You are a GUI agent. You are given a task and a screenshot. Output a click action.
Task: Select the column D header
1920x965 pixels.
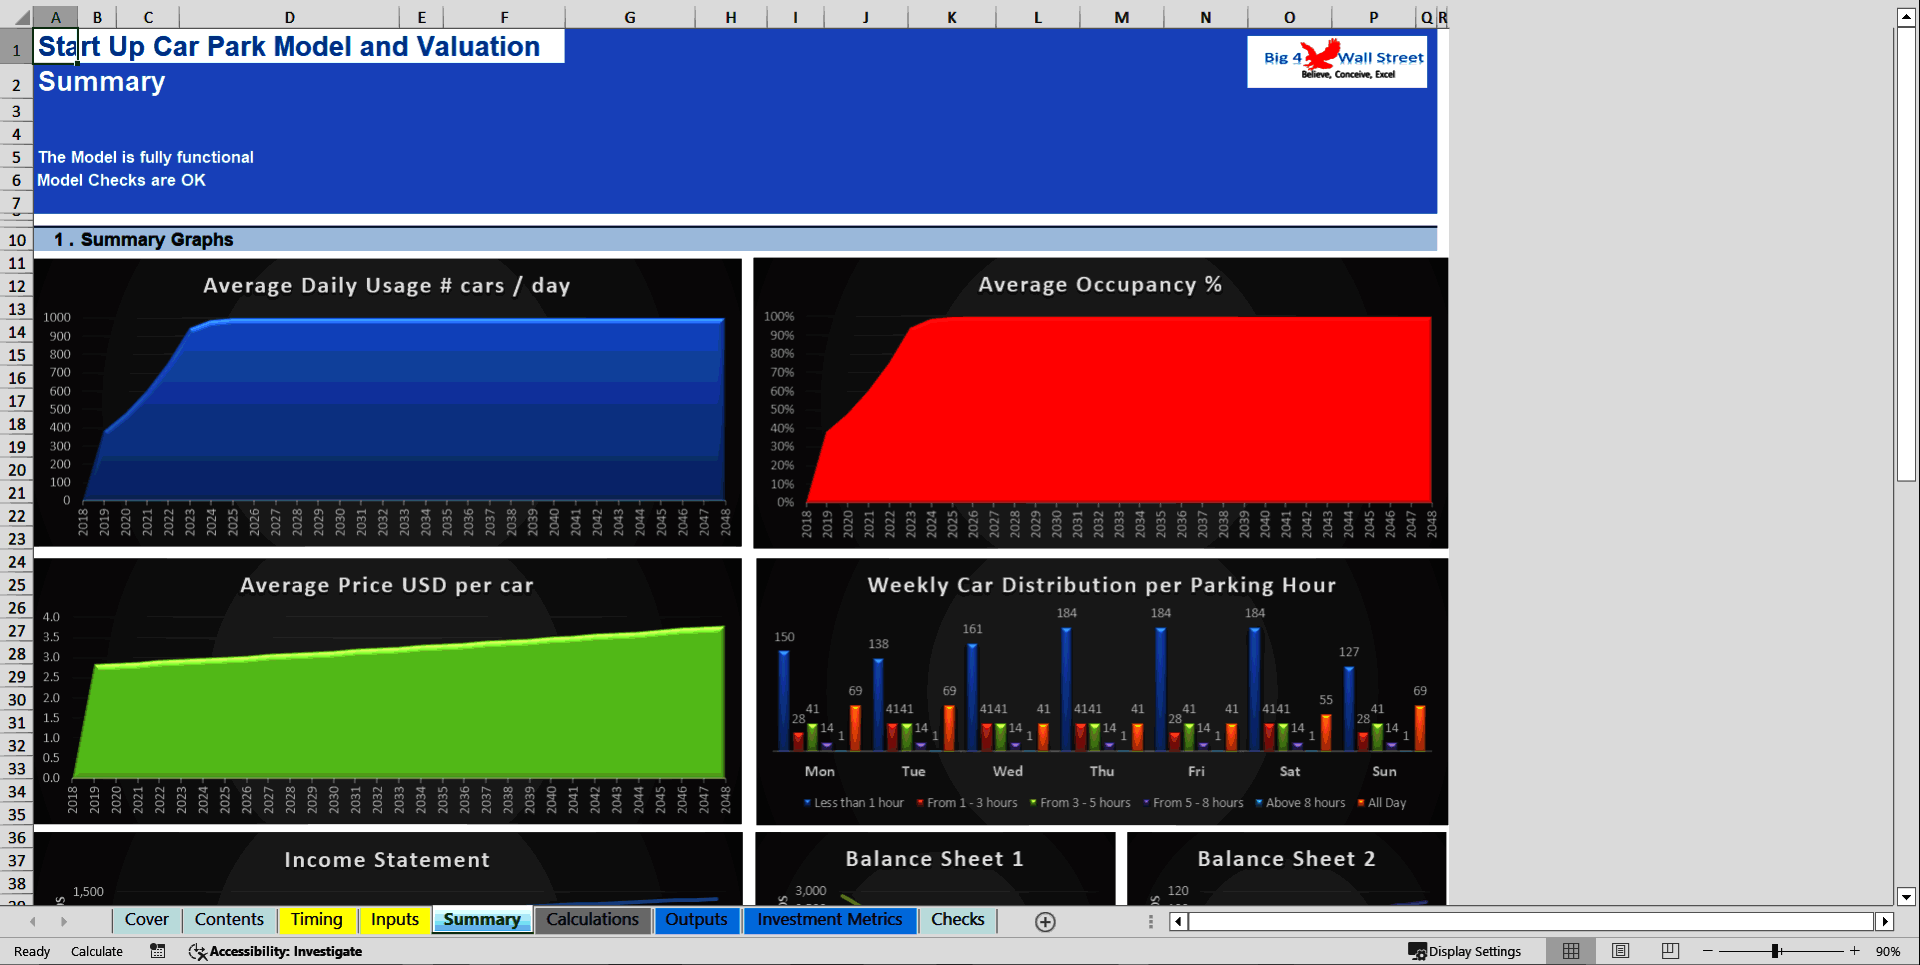pos(289,17)
